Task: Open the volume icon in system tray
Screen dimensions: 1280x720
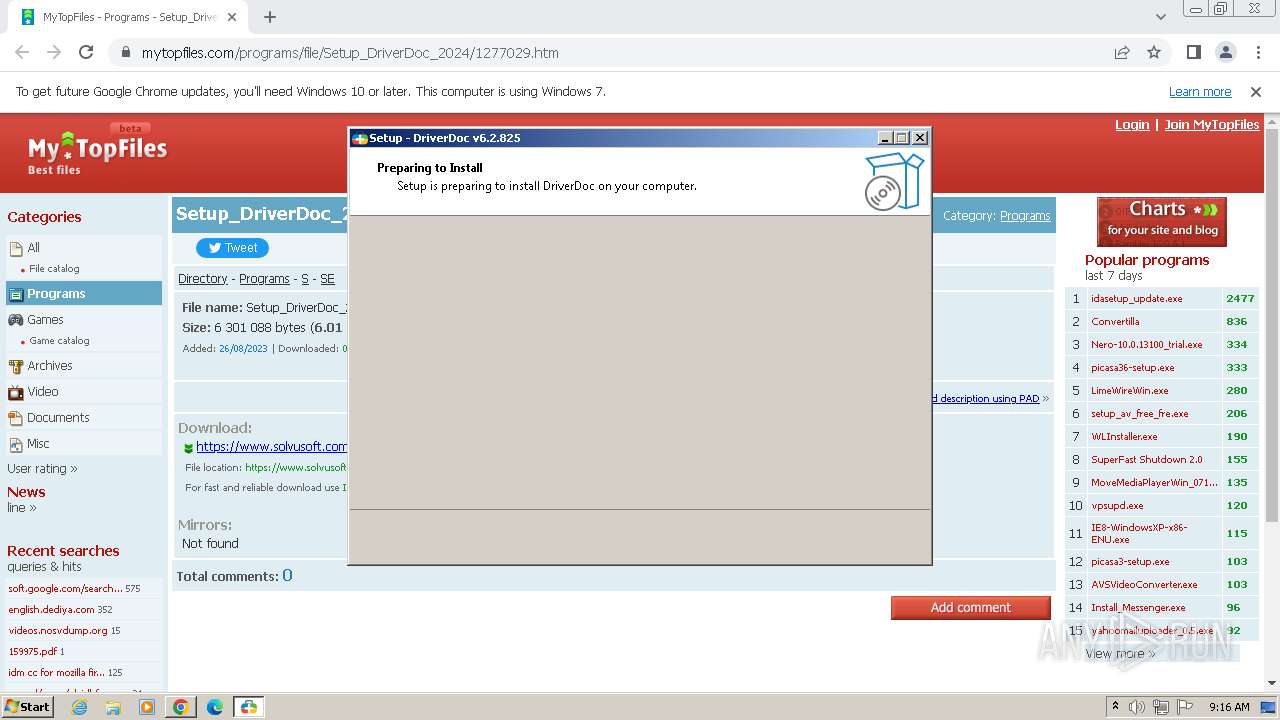Action: (1137, 707)
